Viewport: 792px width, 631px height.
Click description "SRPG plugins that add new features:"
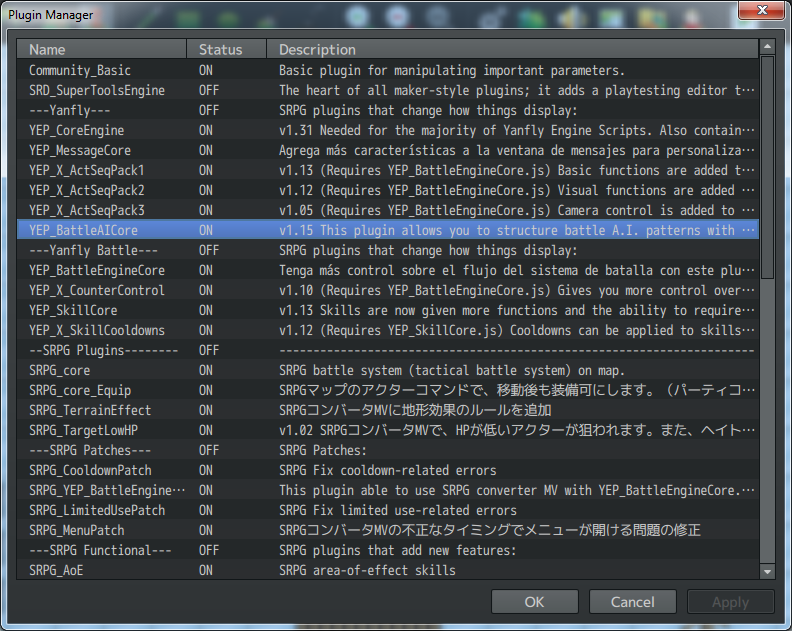(398, 550)
